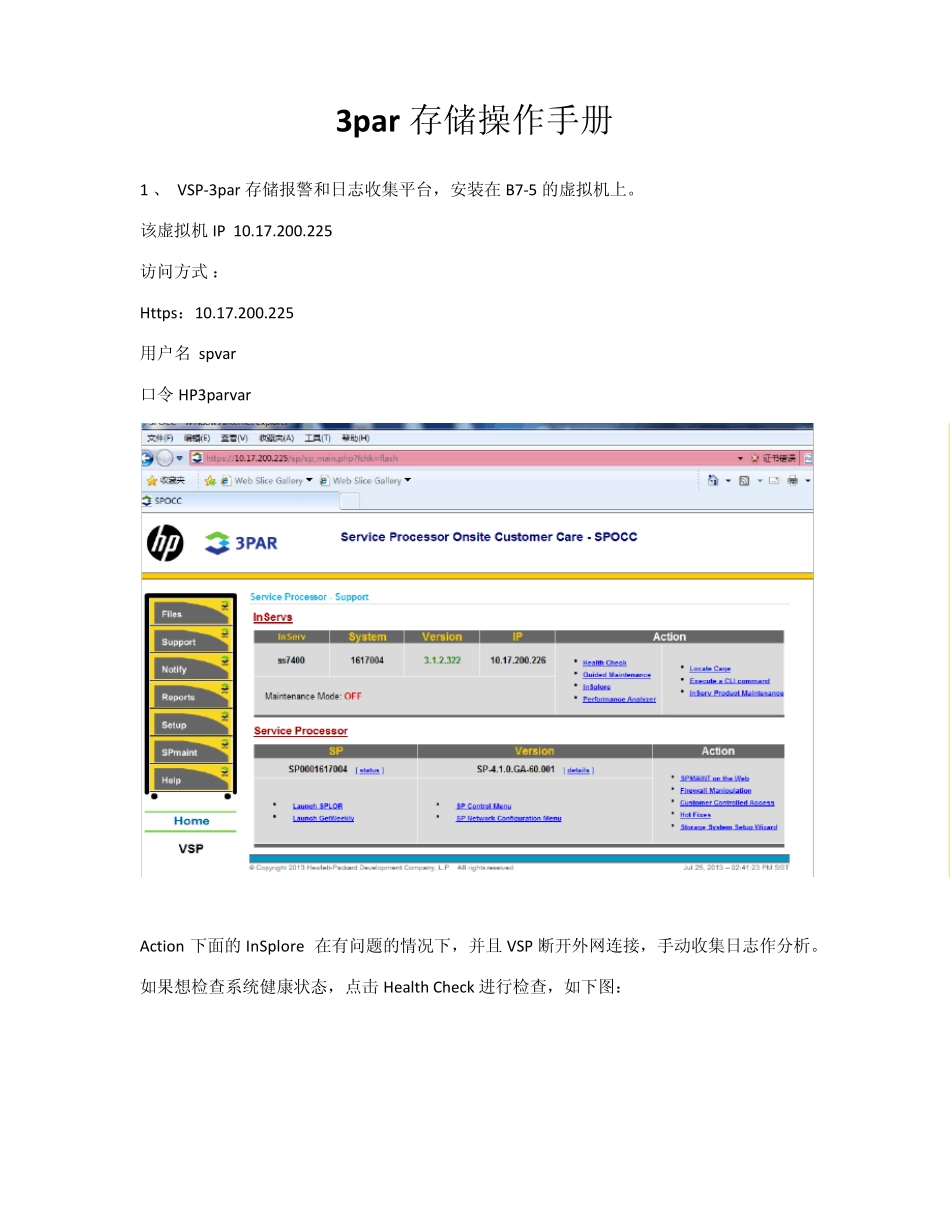This screenshot has width=950, height=1230.
Task: Click SPMAINT on the Web link
Action: click(715, 778)
